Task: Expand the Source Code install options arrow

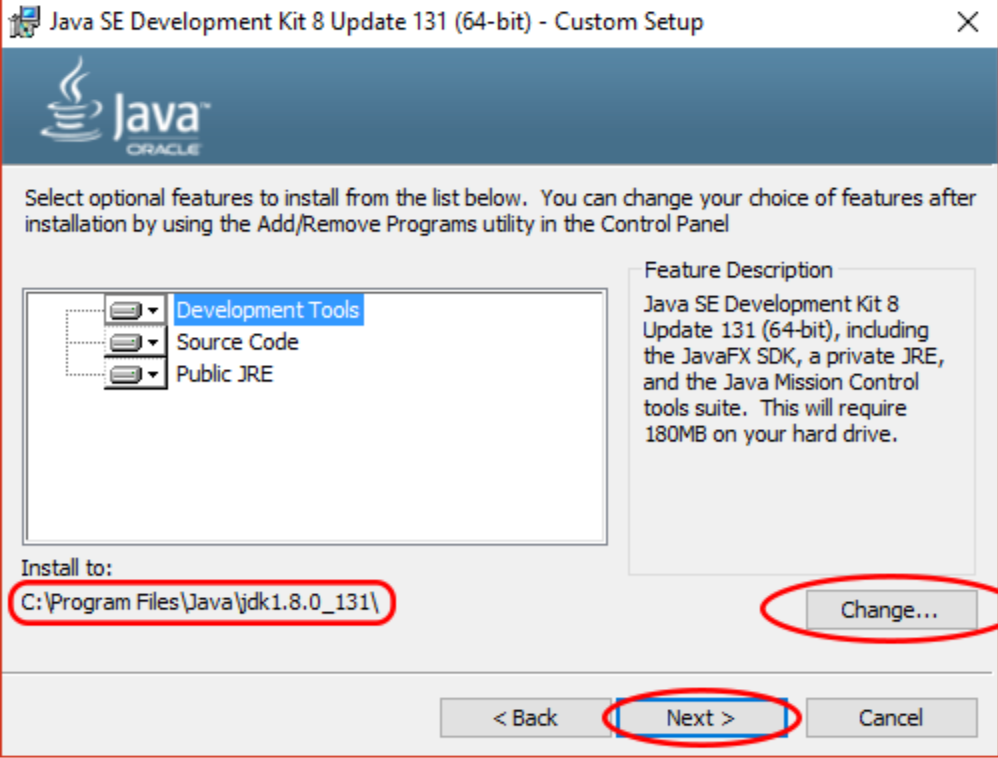Action: pyautogui.click(x=153, y=343)
